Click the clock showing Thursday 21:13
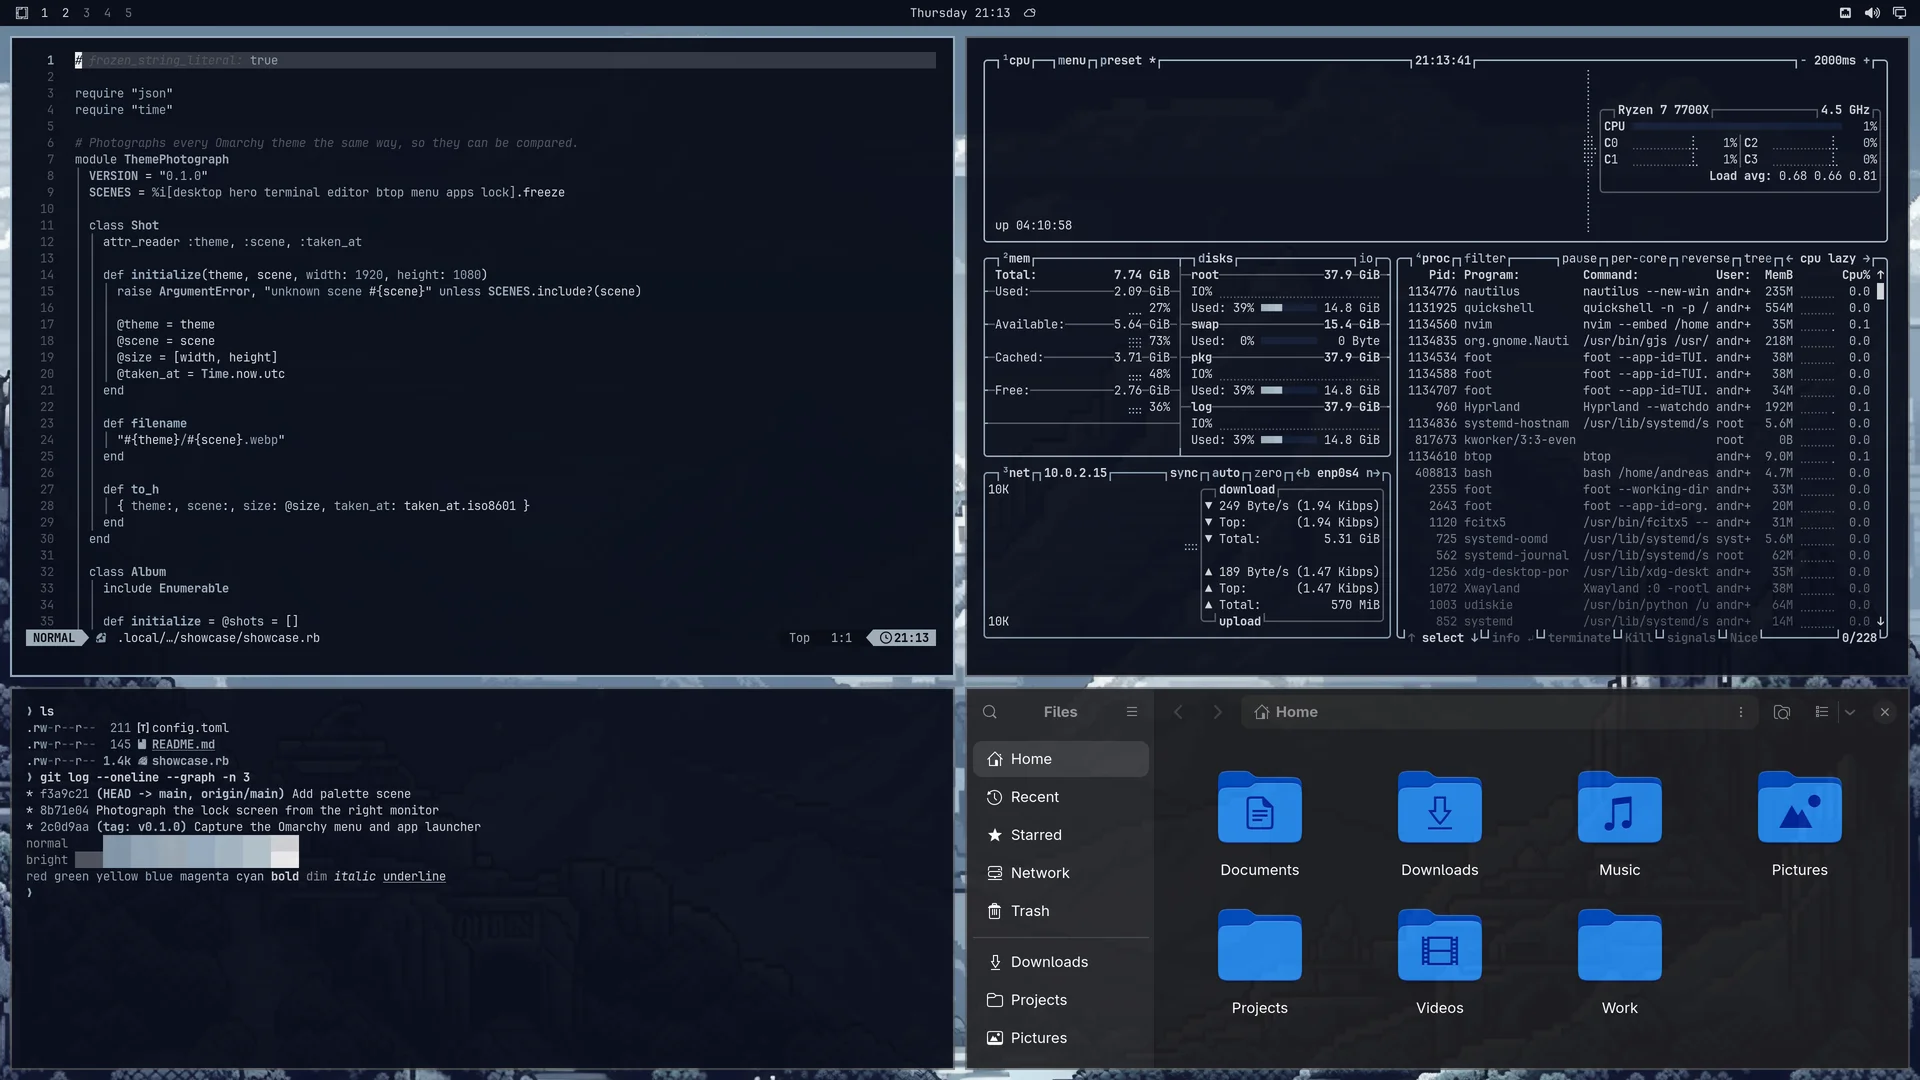The image size is (1920, 1080). coord(959,13)
